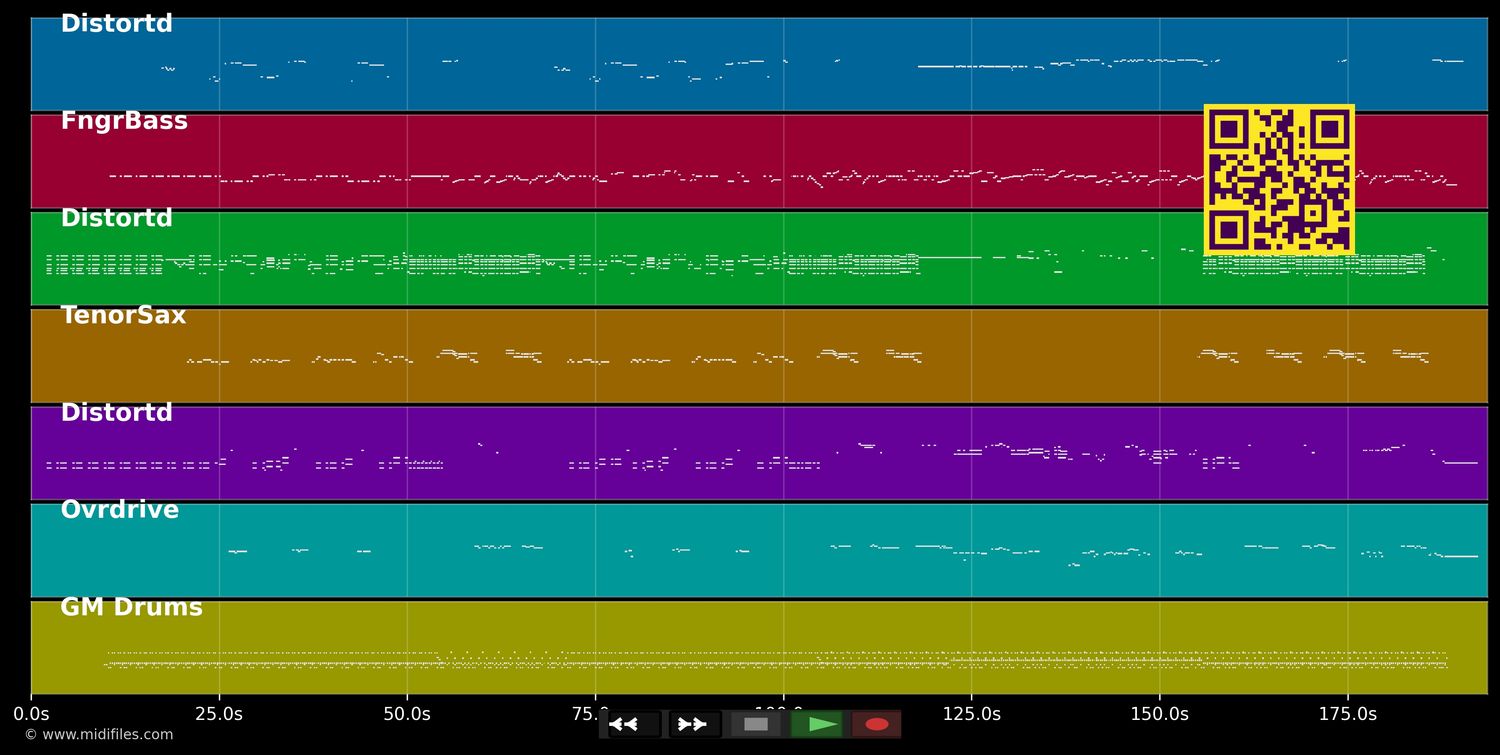
Task: Open the www.midifiles.com copyright link
Action: tap(99, 735)
